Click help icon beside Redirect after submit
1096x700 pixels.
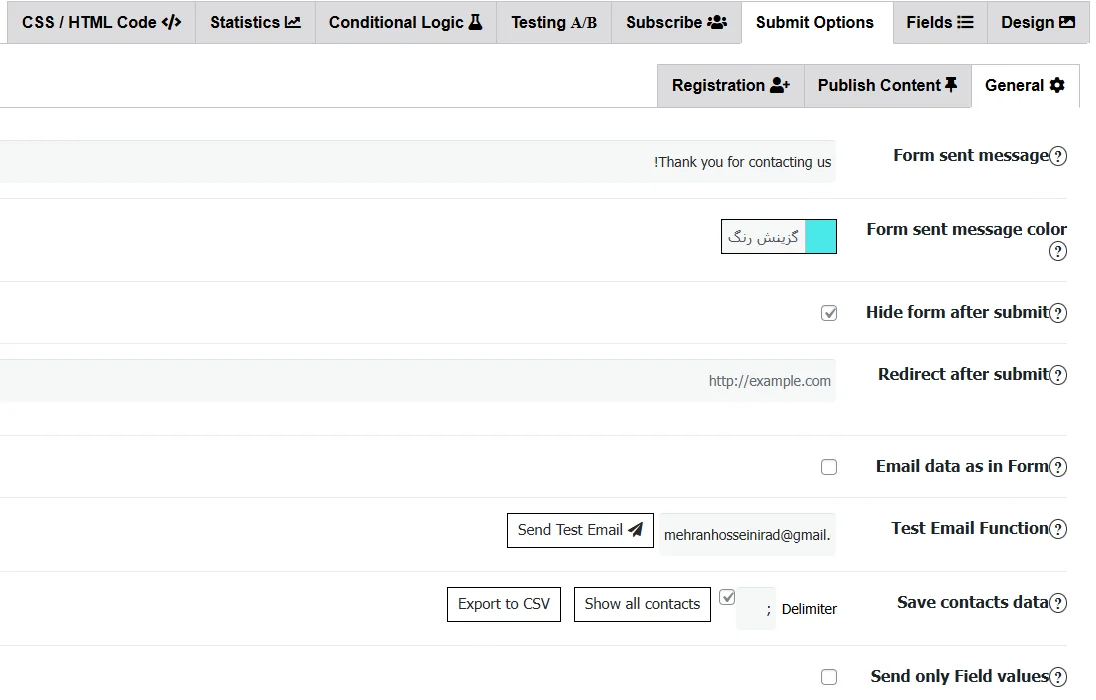click(x=1058, y=375)
